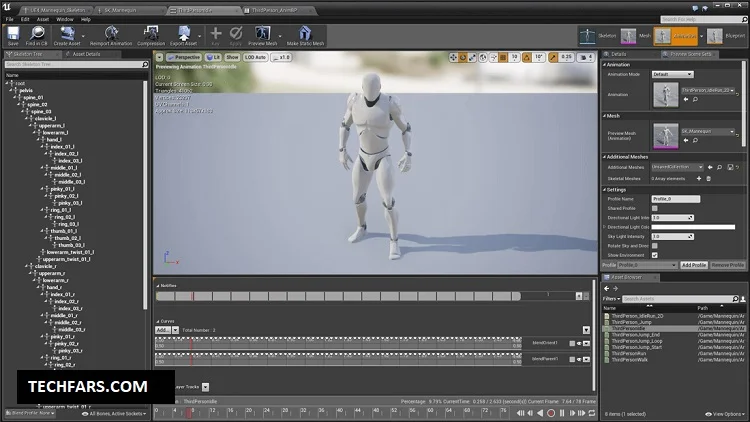Toggle scale snapping in the viewport
The image size is (750, 422).
[x=553, y=57]
